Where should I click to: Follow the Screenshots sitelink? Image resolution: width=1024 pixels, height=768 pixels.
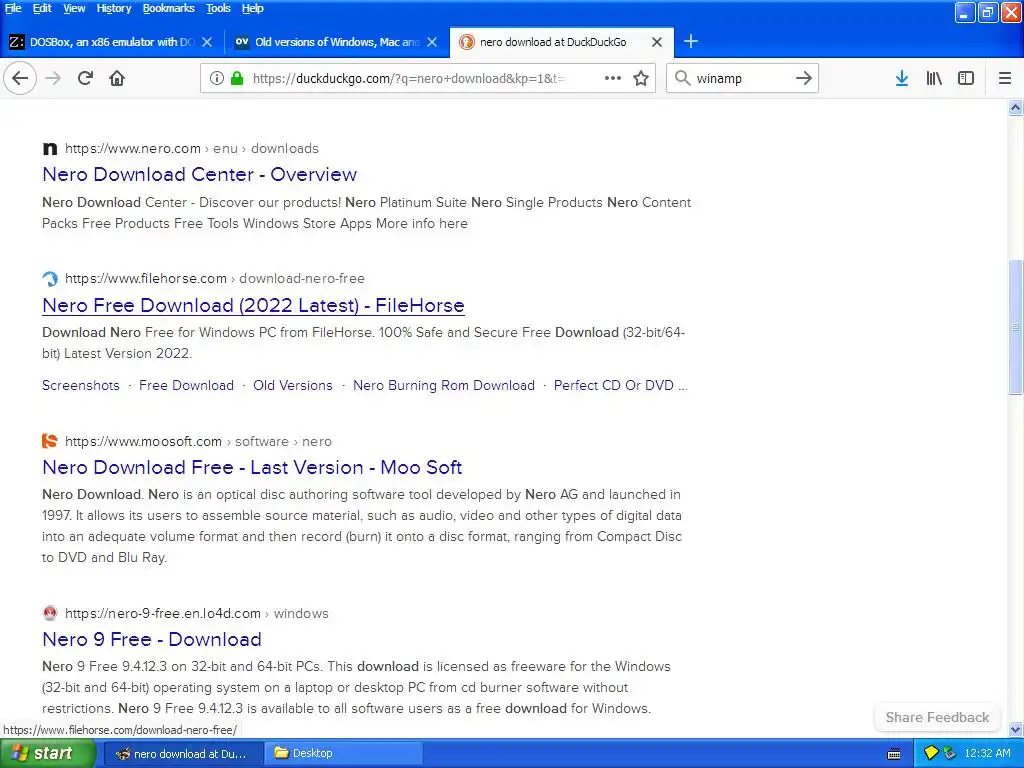tap(80, 385)
